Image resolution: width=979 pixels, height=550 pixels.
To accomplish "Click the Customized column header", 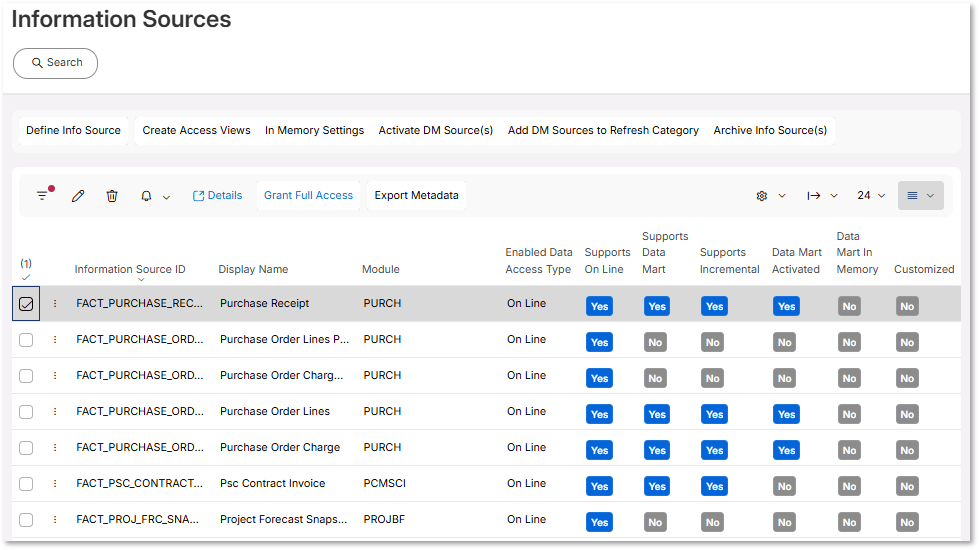I will (x=924, y=269).
